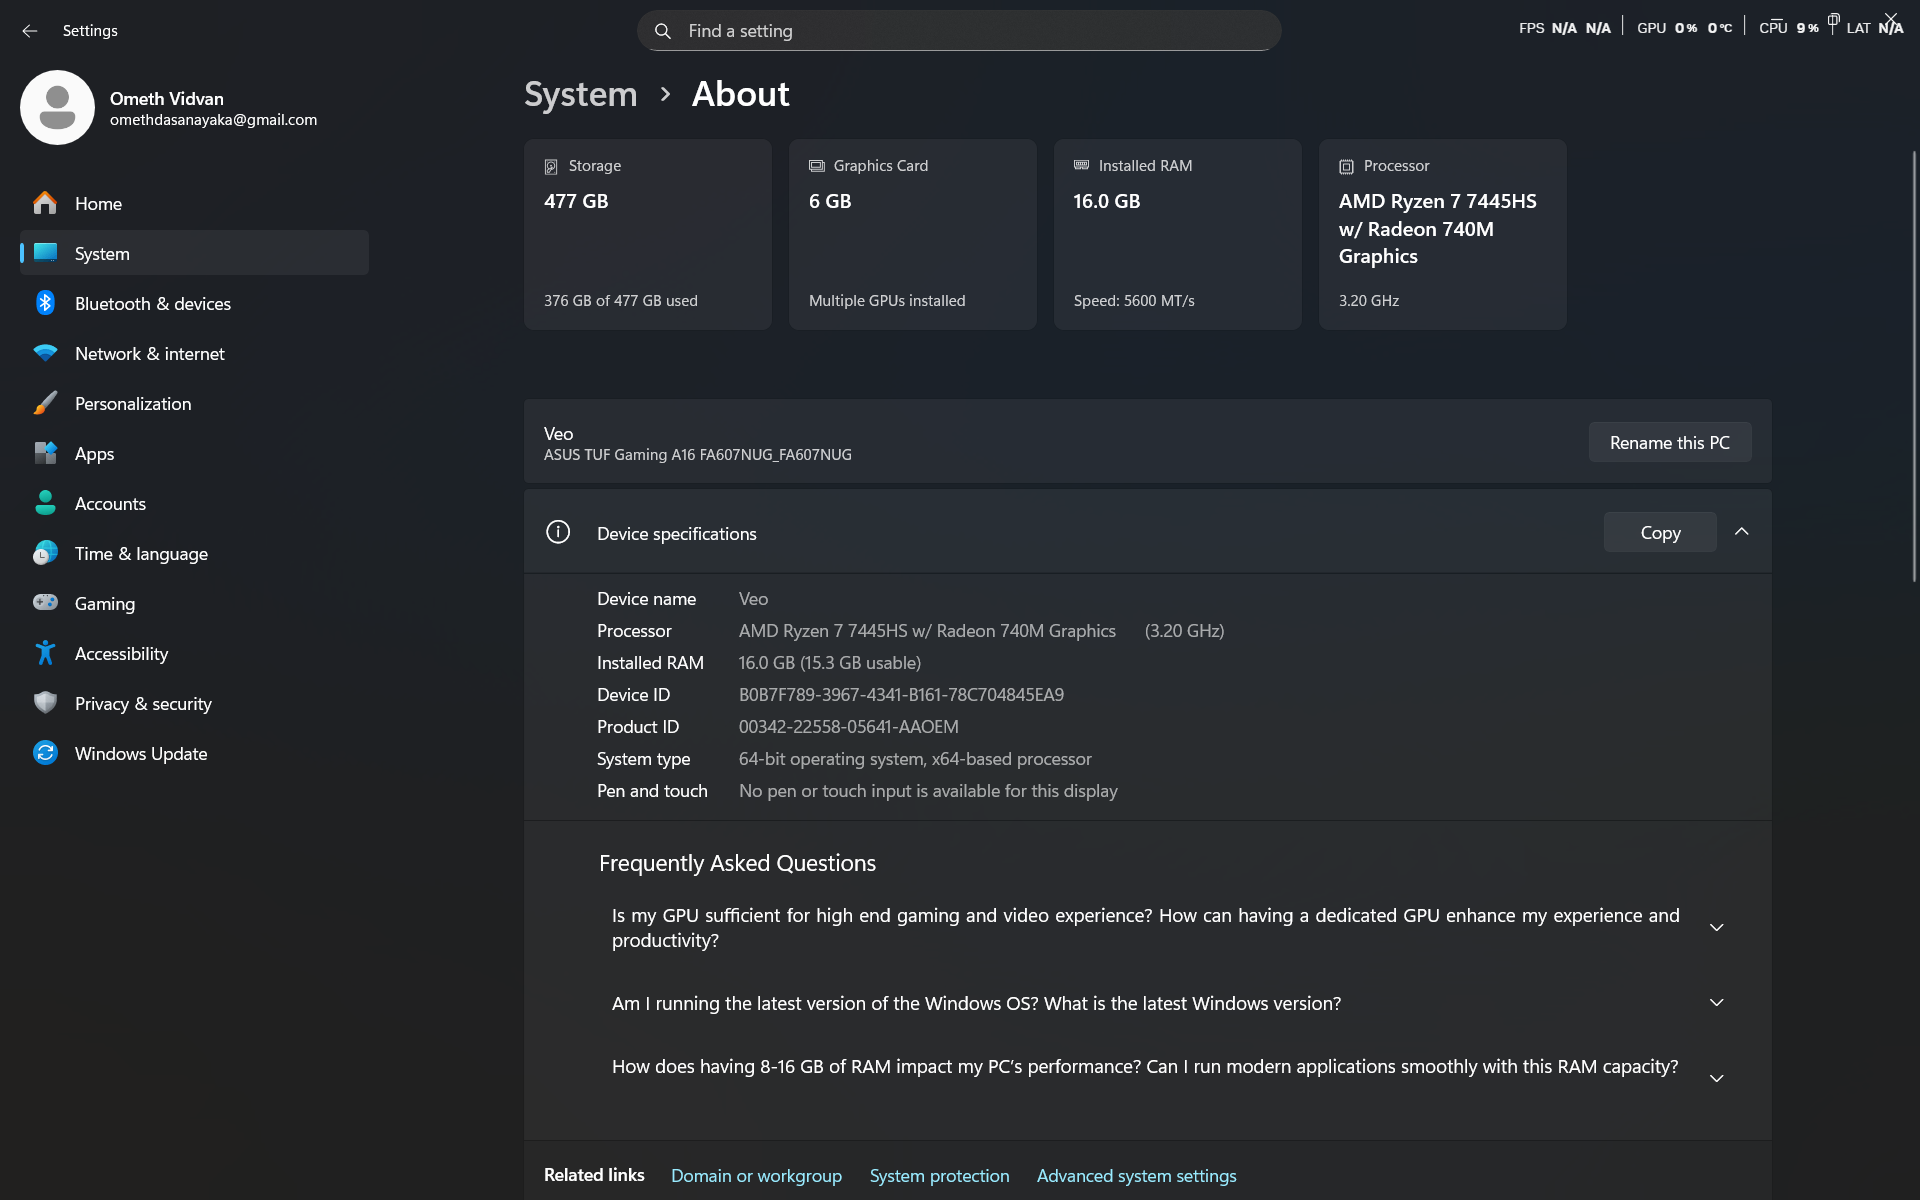The height and width of the screenshot is (1200, 1920).
Task: Click the back arrow in Settings
Action: (30, 31)
